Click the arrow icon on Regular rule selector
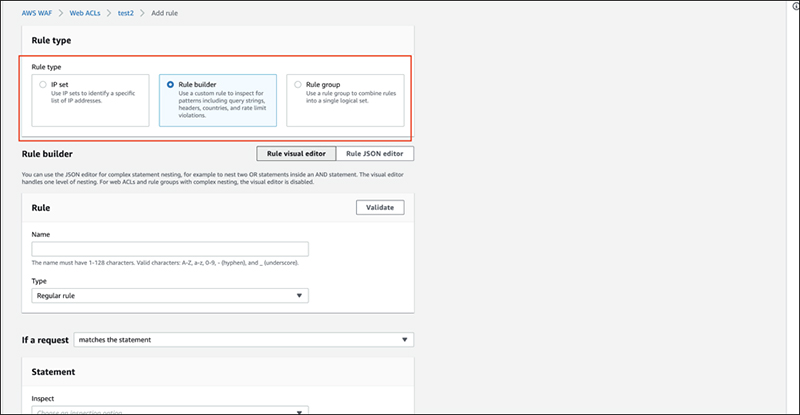 (300, 296)
